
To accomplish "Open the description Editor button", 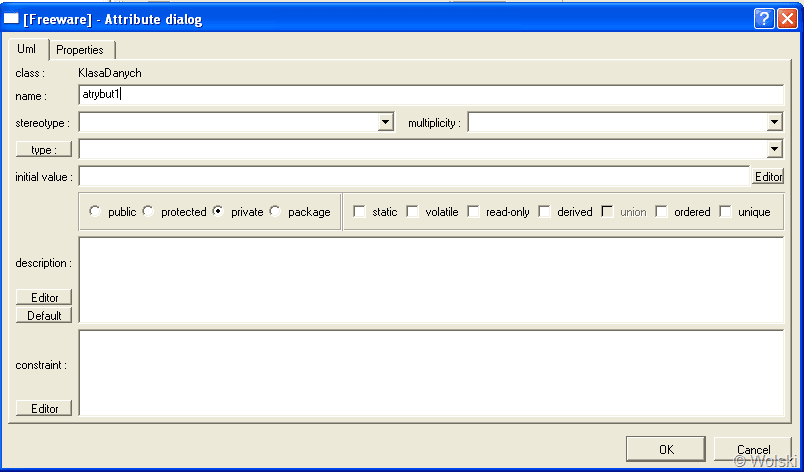I will pyautogui.click(x=44, y=297).
